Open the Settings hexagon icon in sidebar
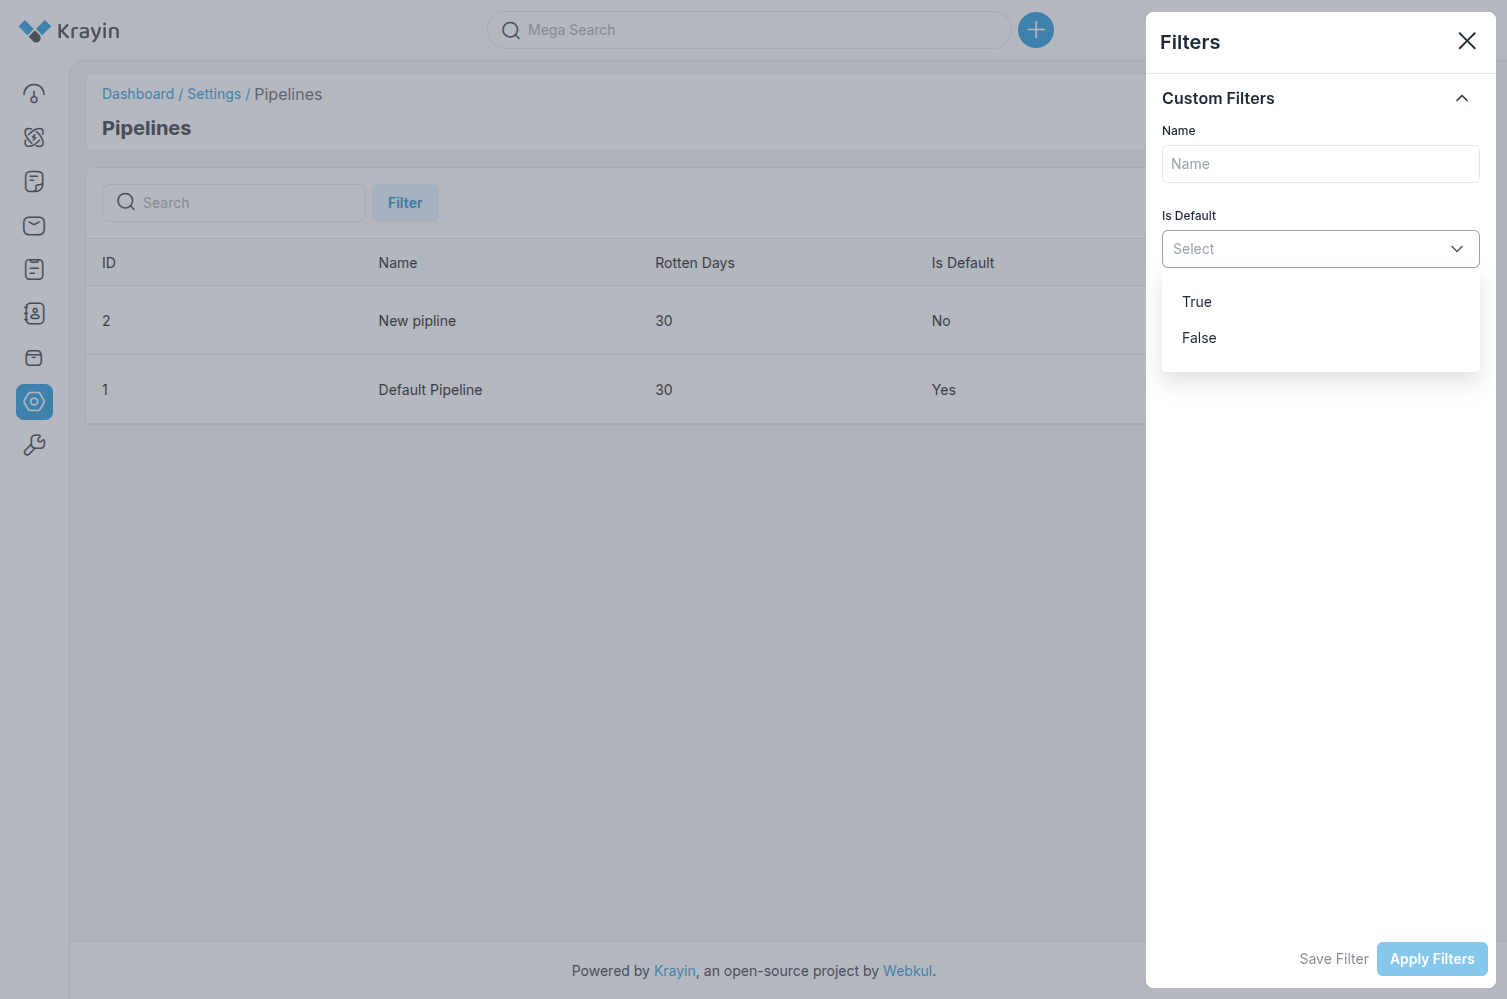The width and height of the screenshot is (1507, 999). [x=34, y=402]
